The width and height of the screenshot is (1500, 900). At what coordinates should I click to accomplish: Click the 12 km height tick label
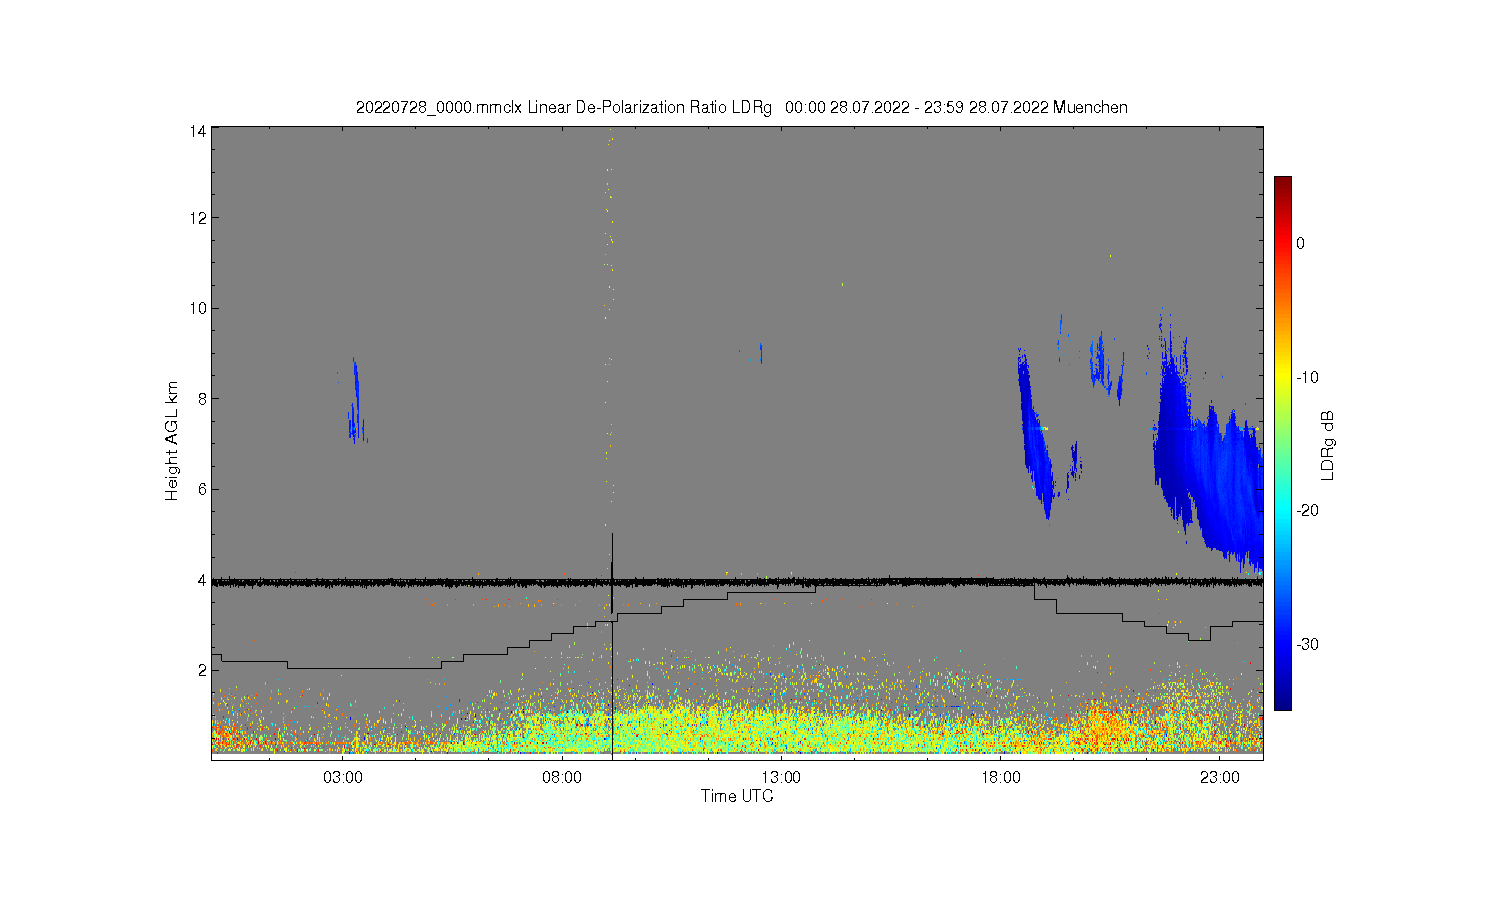coord(198,218)
